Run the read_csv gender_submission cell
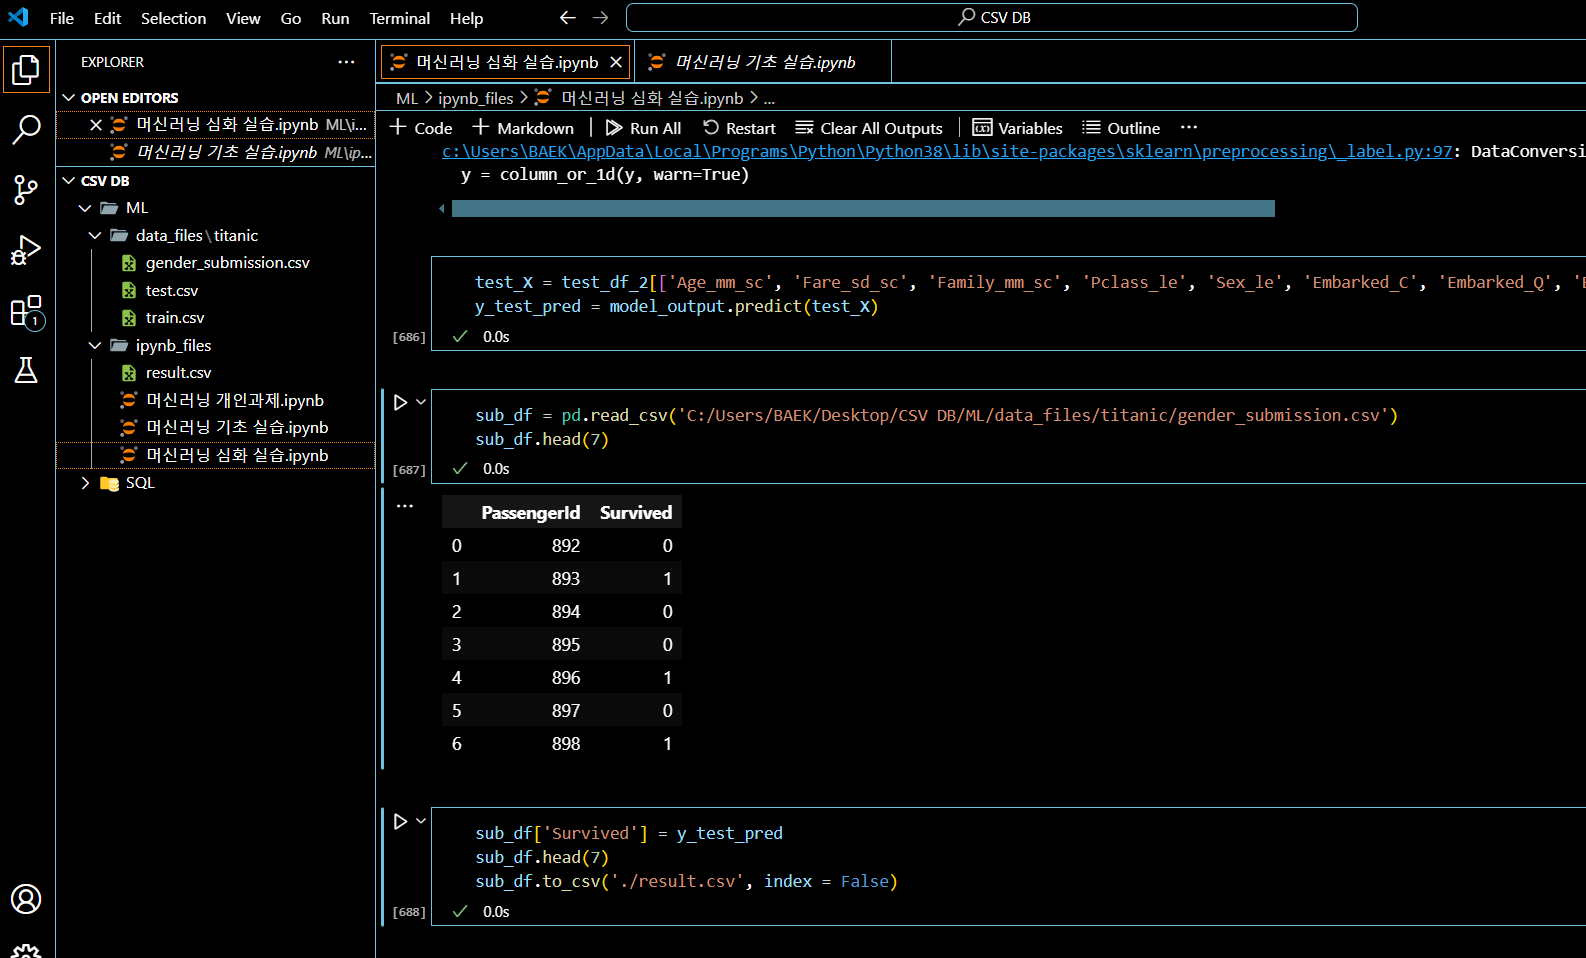The image size is (1586, 958). click(x=400, y=403)
